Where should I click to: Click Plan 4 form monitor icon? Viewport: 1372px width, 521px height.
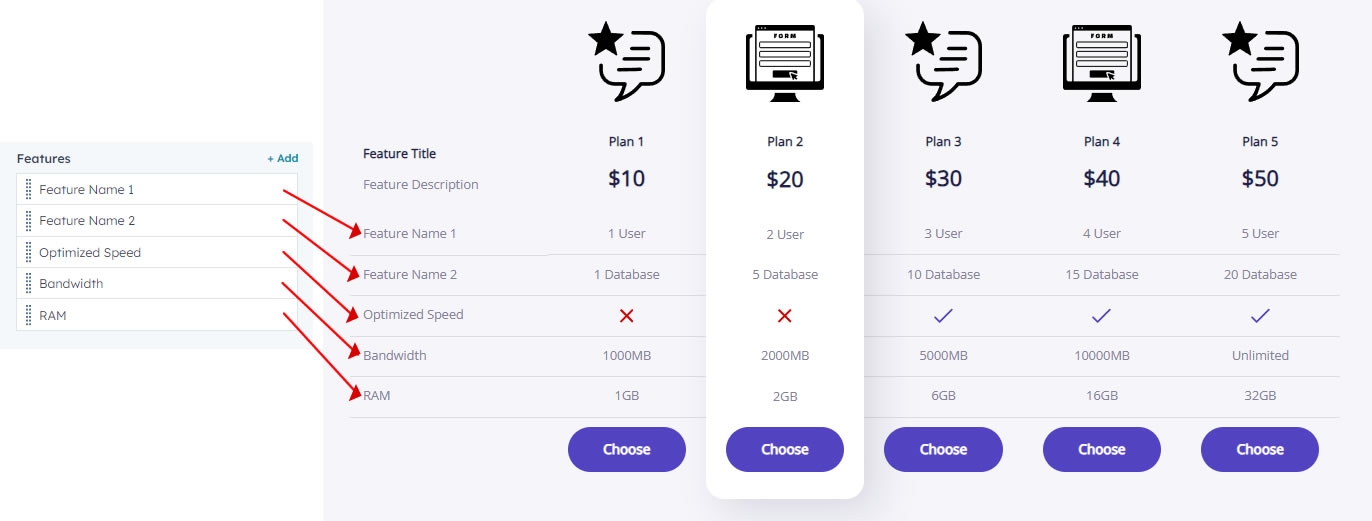coord(1102,63)
